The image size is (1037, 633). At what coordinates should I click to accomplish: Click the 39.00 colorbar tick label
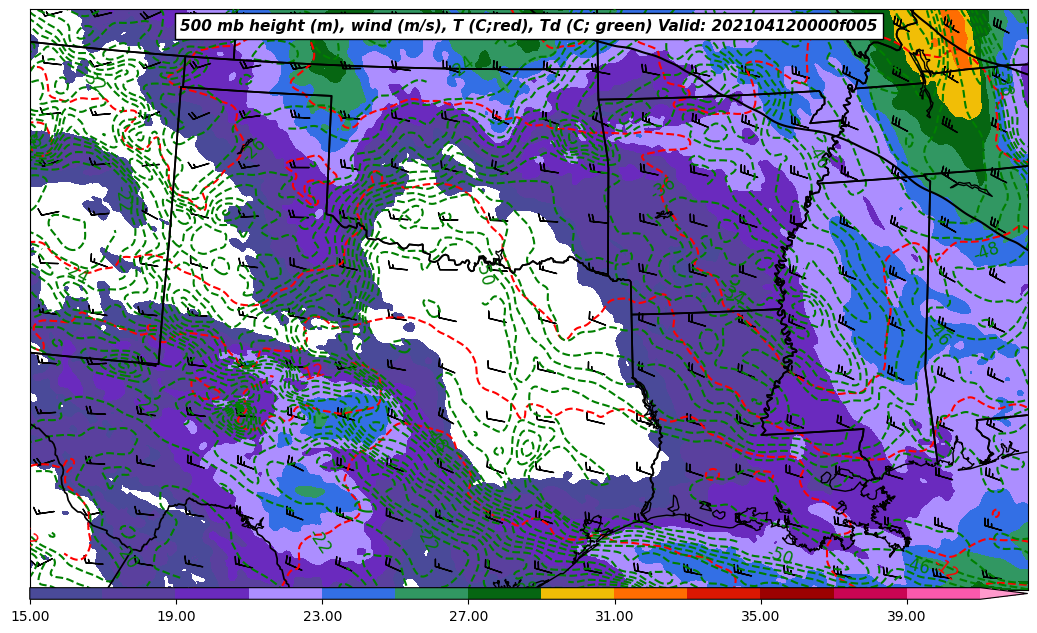[x=906, y=617]
